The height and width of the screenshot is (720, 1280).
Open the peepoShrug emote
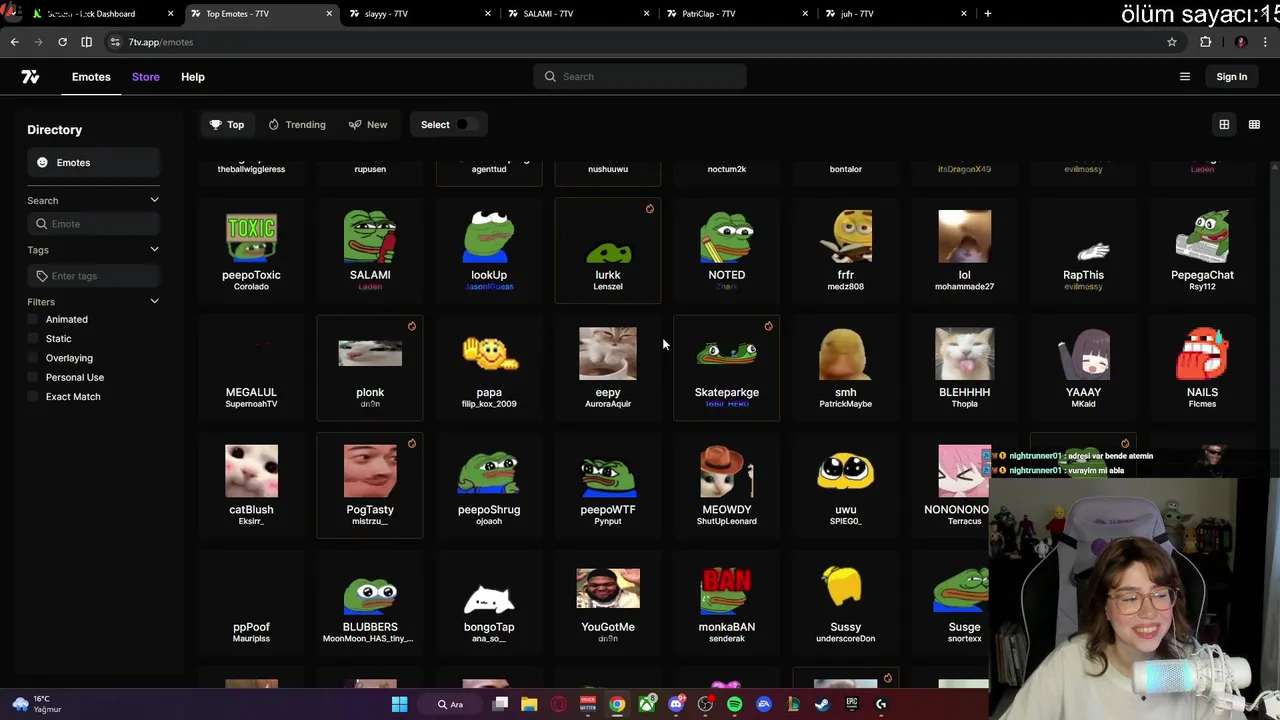(x=489, y=485)
